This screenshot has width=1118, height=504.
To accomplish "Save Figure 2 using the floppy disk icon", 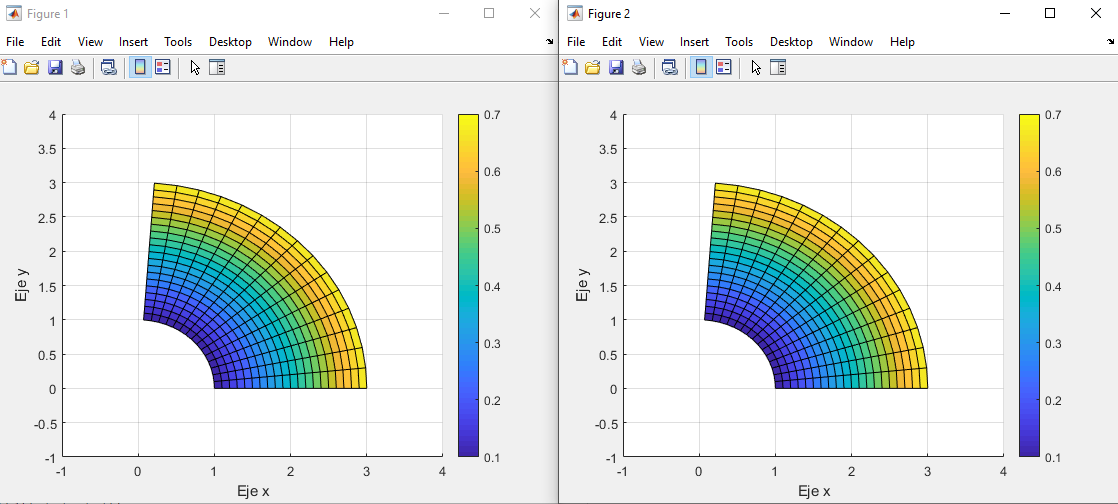I will coord(616,67).
